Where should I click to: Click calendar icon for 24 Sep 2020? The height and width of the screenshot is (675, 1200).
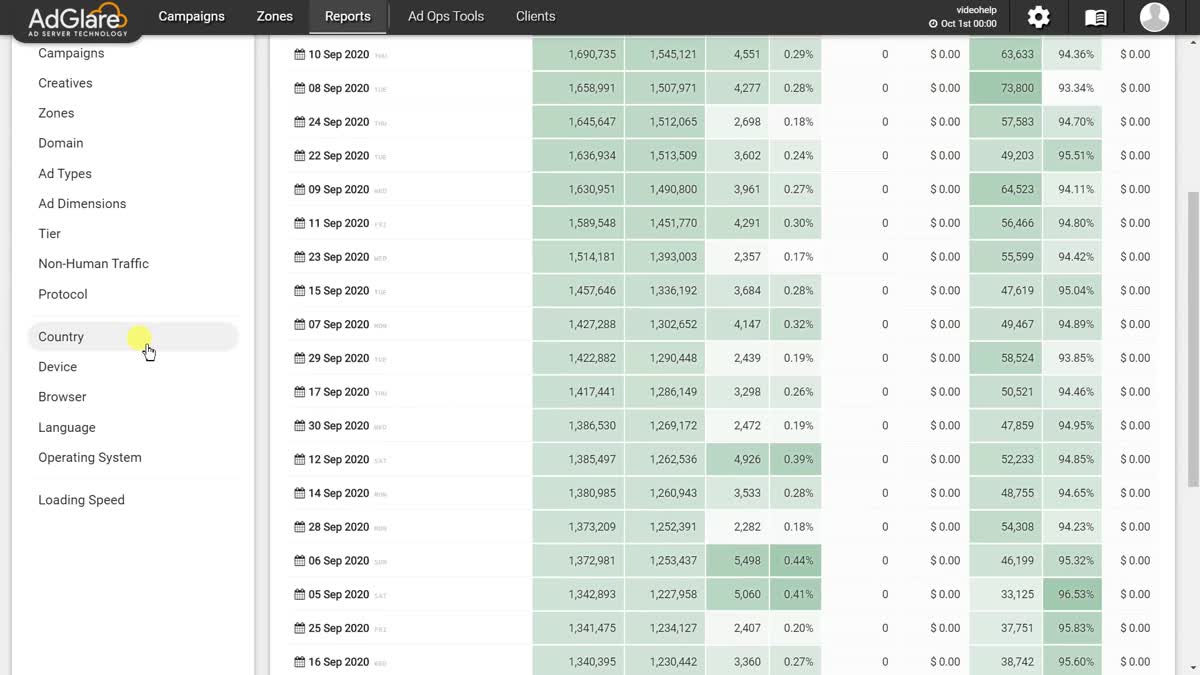pyautogui.click(x=300, y=122)
